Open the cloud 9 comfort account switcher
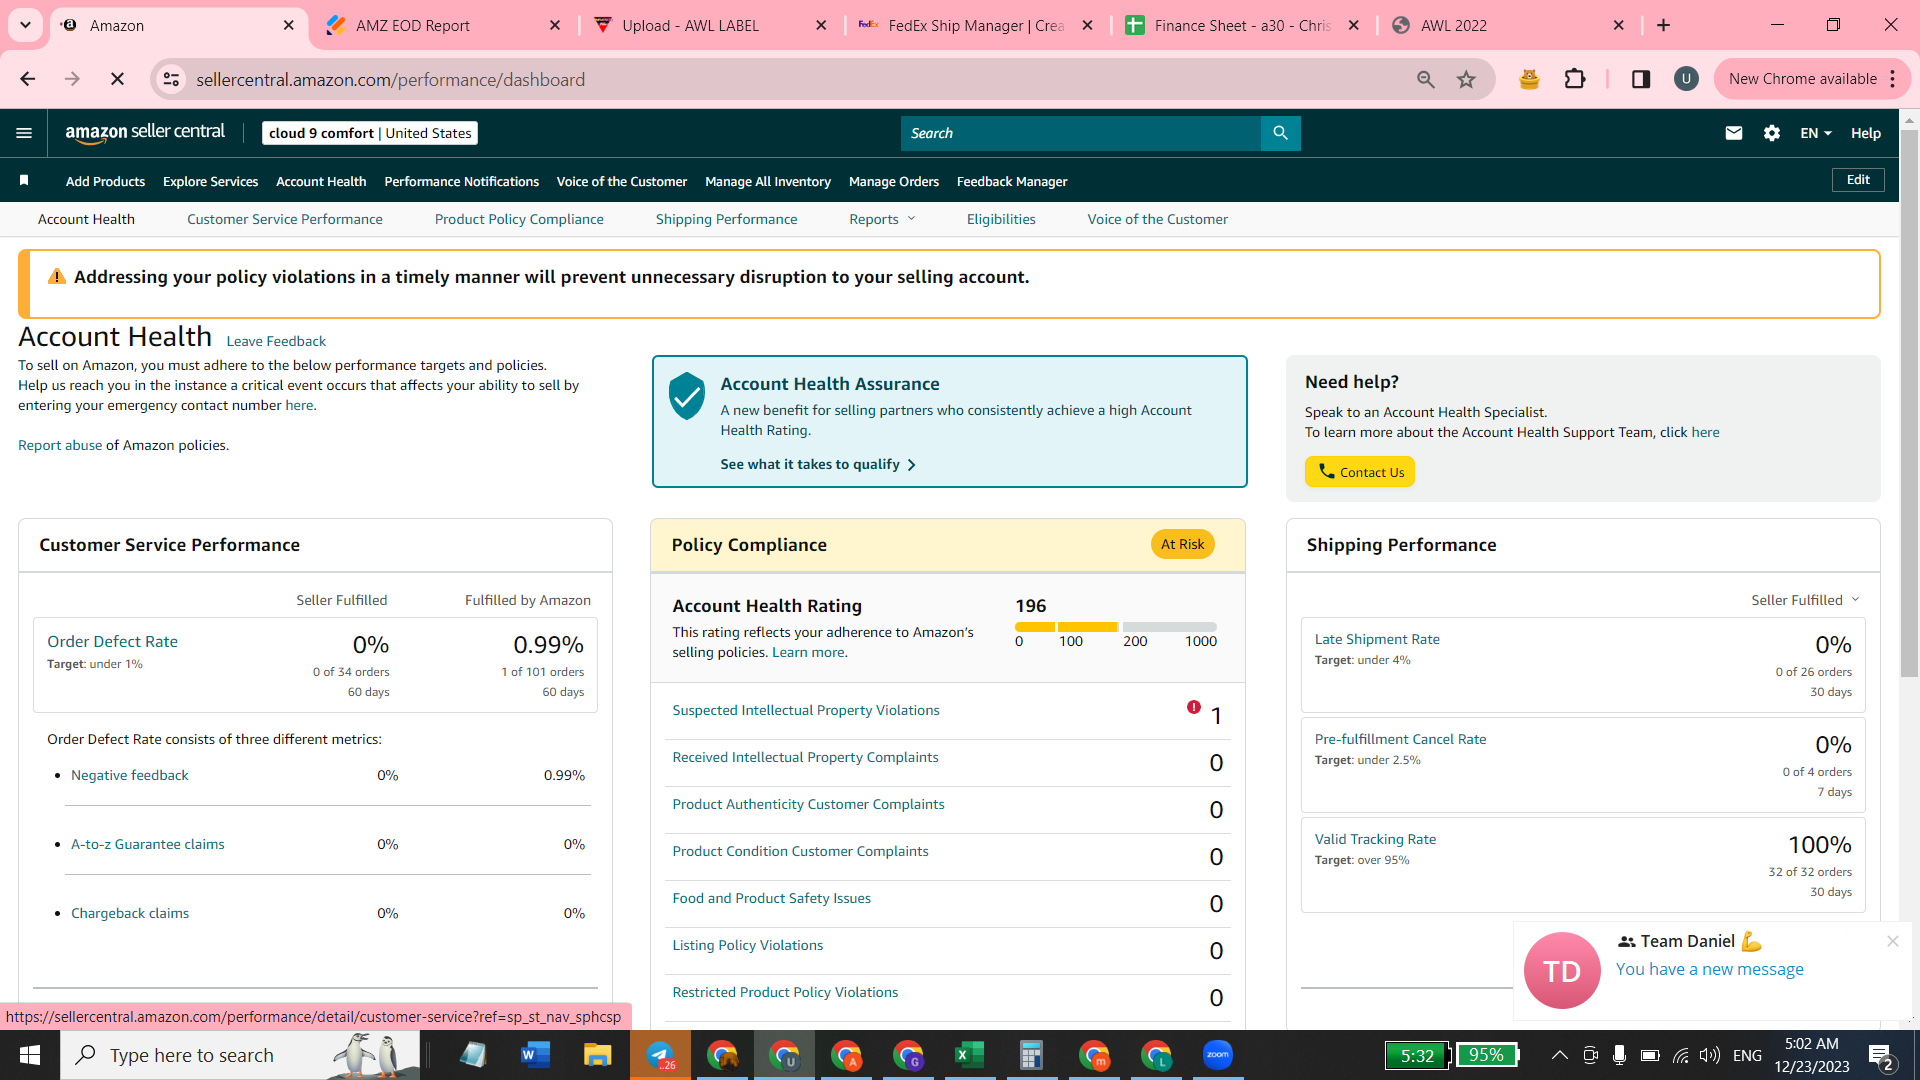 (x=370, y=133)
